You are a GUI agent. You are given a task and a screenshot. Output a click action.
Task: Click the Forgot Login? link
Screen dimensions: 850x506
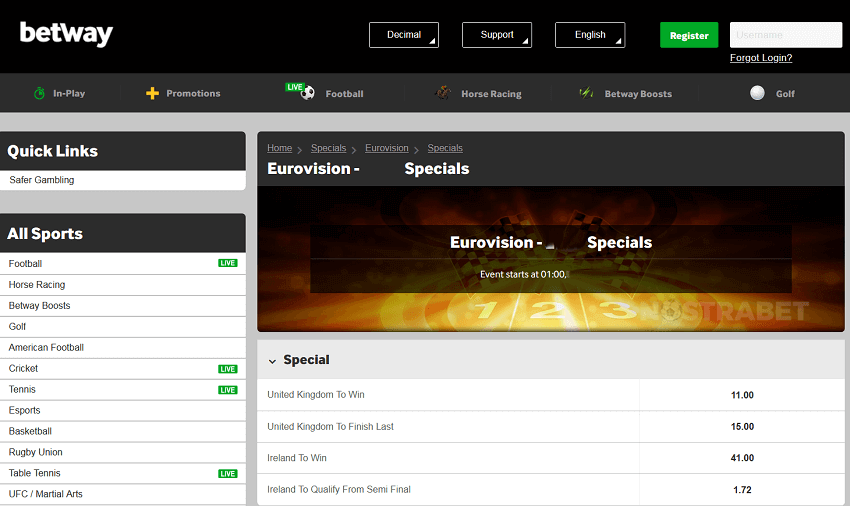coord(761,57)
